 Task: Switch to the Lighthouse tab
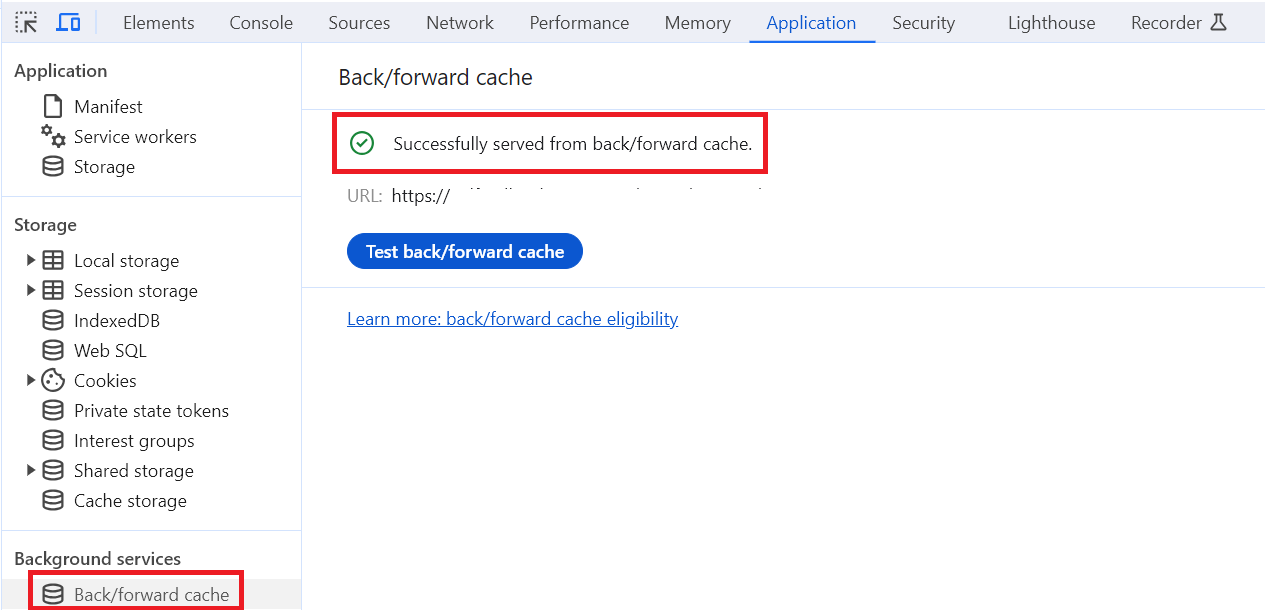(x=1051, y=22)
